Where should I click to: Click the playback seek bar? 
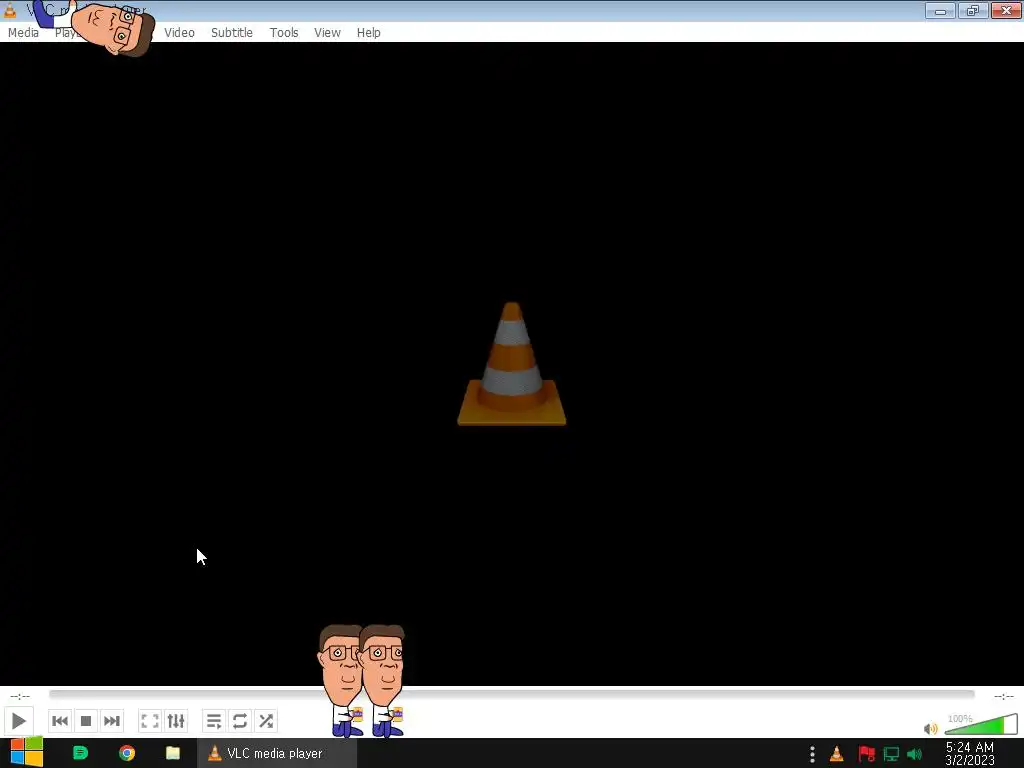[512, 694]
